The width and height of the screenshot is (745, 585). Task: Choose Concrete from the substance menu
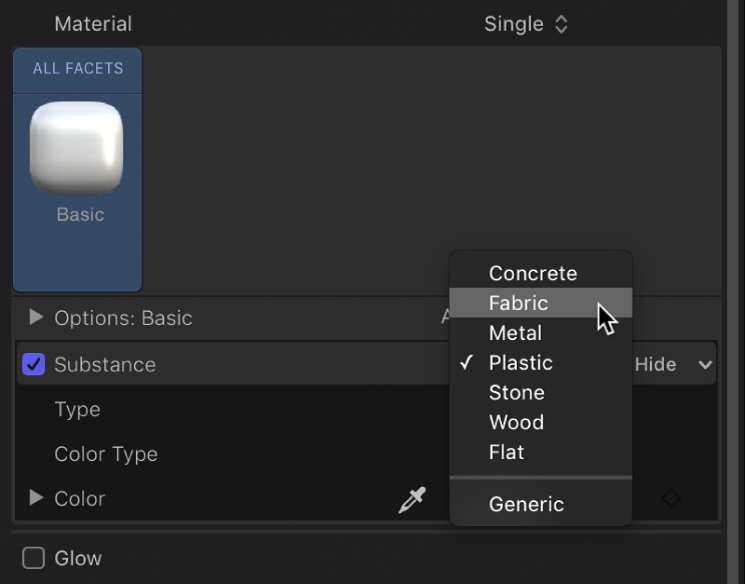tap(532, 273)
